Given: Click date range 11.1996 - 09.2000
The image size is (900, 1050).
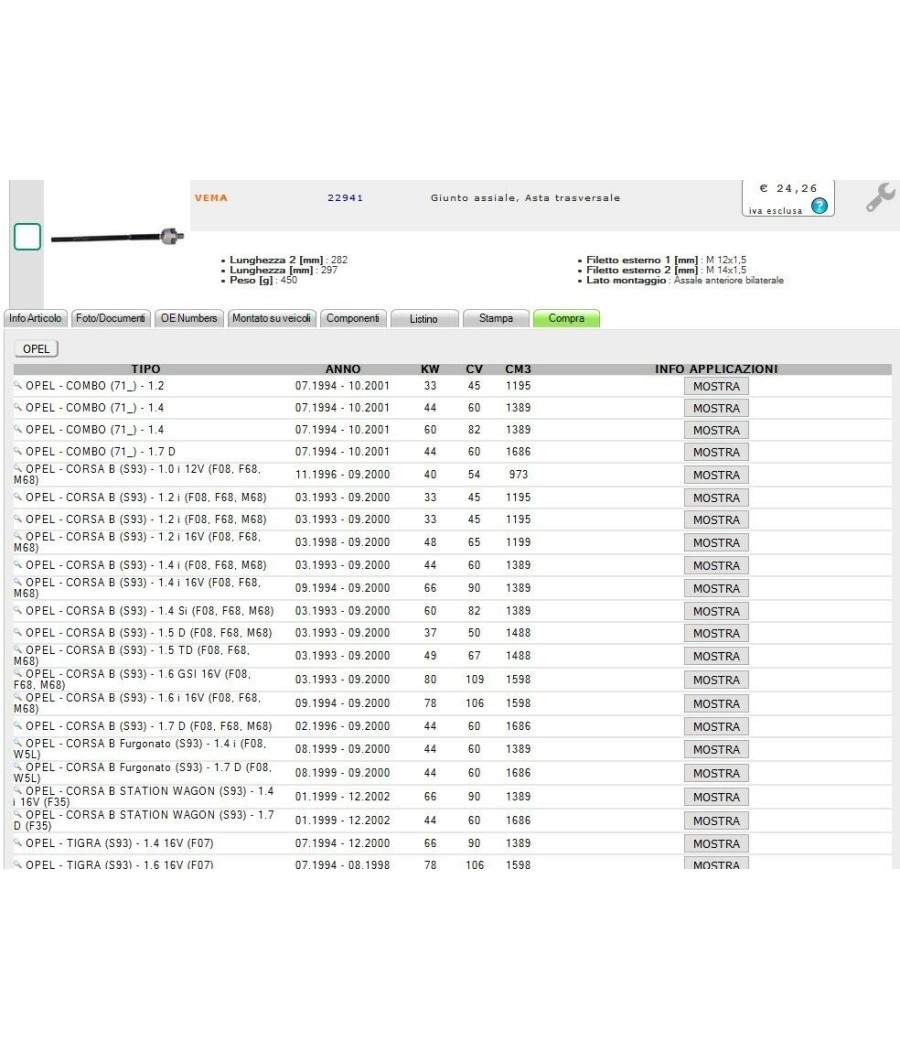Looking at the screenshot, I should 342,474.
